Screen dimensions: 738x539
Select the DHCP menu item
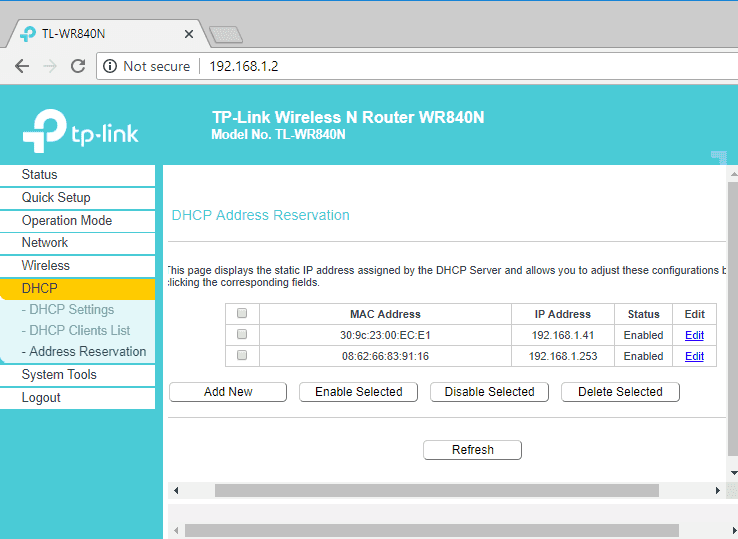point(78,289)
